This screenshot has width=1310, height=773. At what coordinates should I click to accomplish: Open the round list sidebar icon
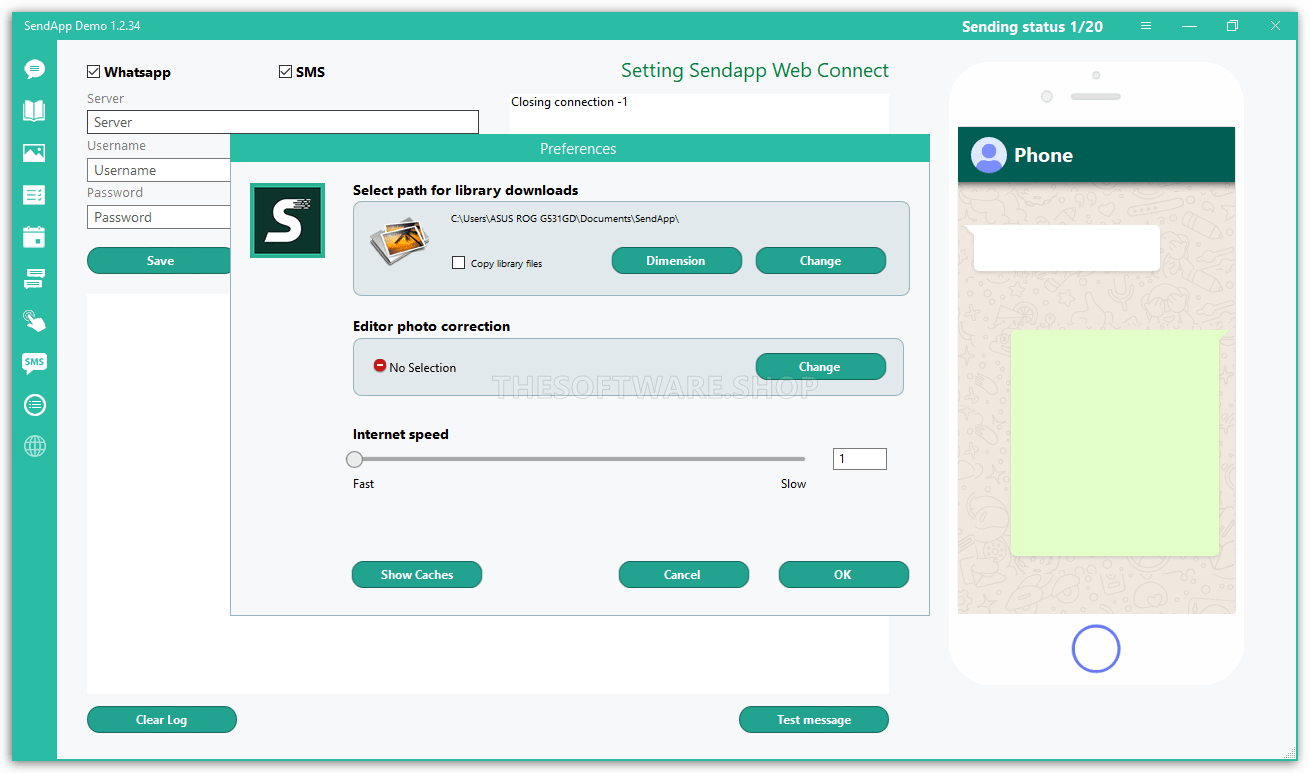(x=35, y=405)
